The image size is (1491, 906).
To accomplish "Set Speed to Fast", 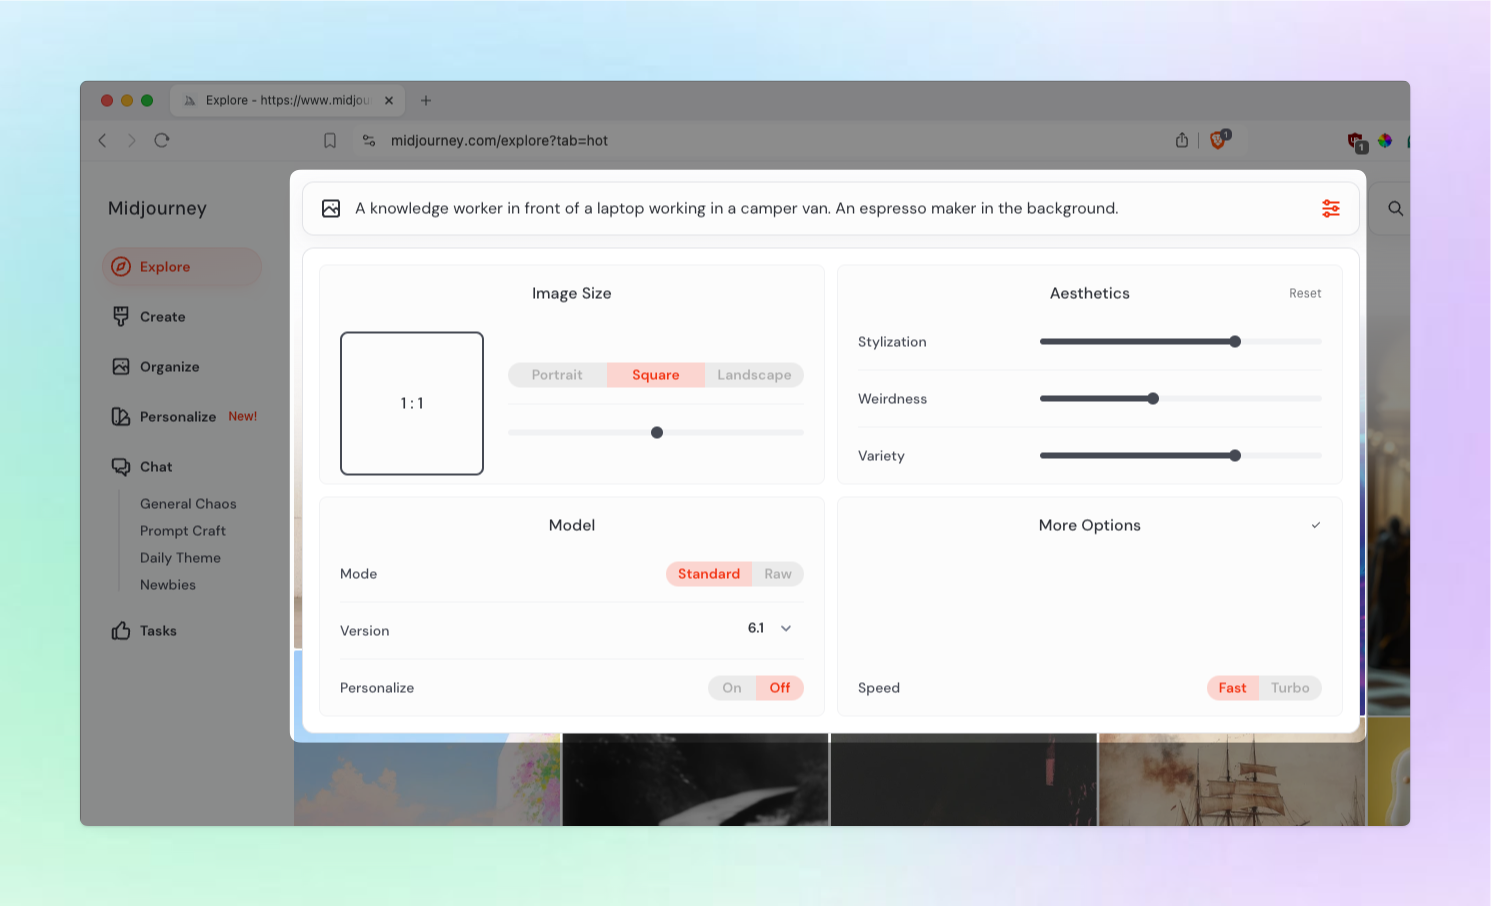I will point(1233,688).
